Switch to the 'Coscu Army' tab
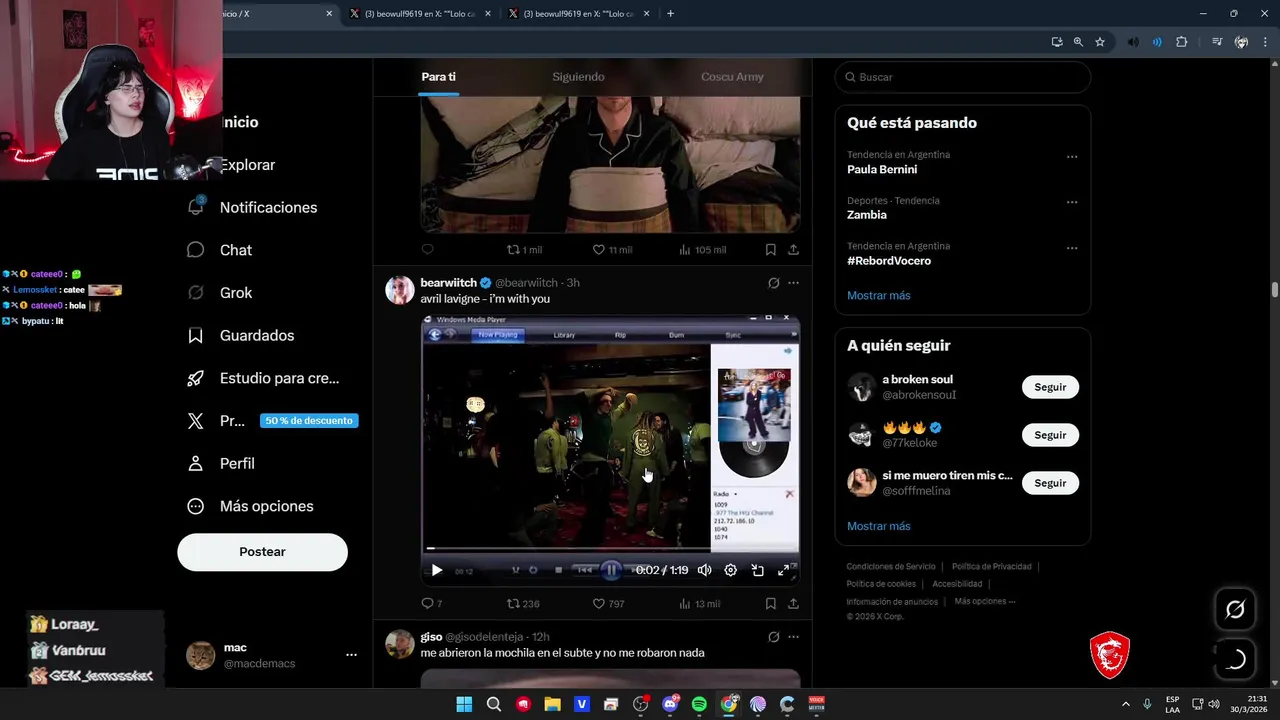 (x=732, y=77)
